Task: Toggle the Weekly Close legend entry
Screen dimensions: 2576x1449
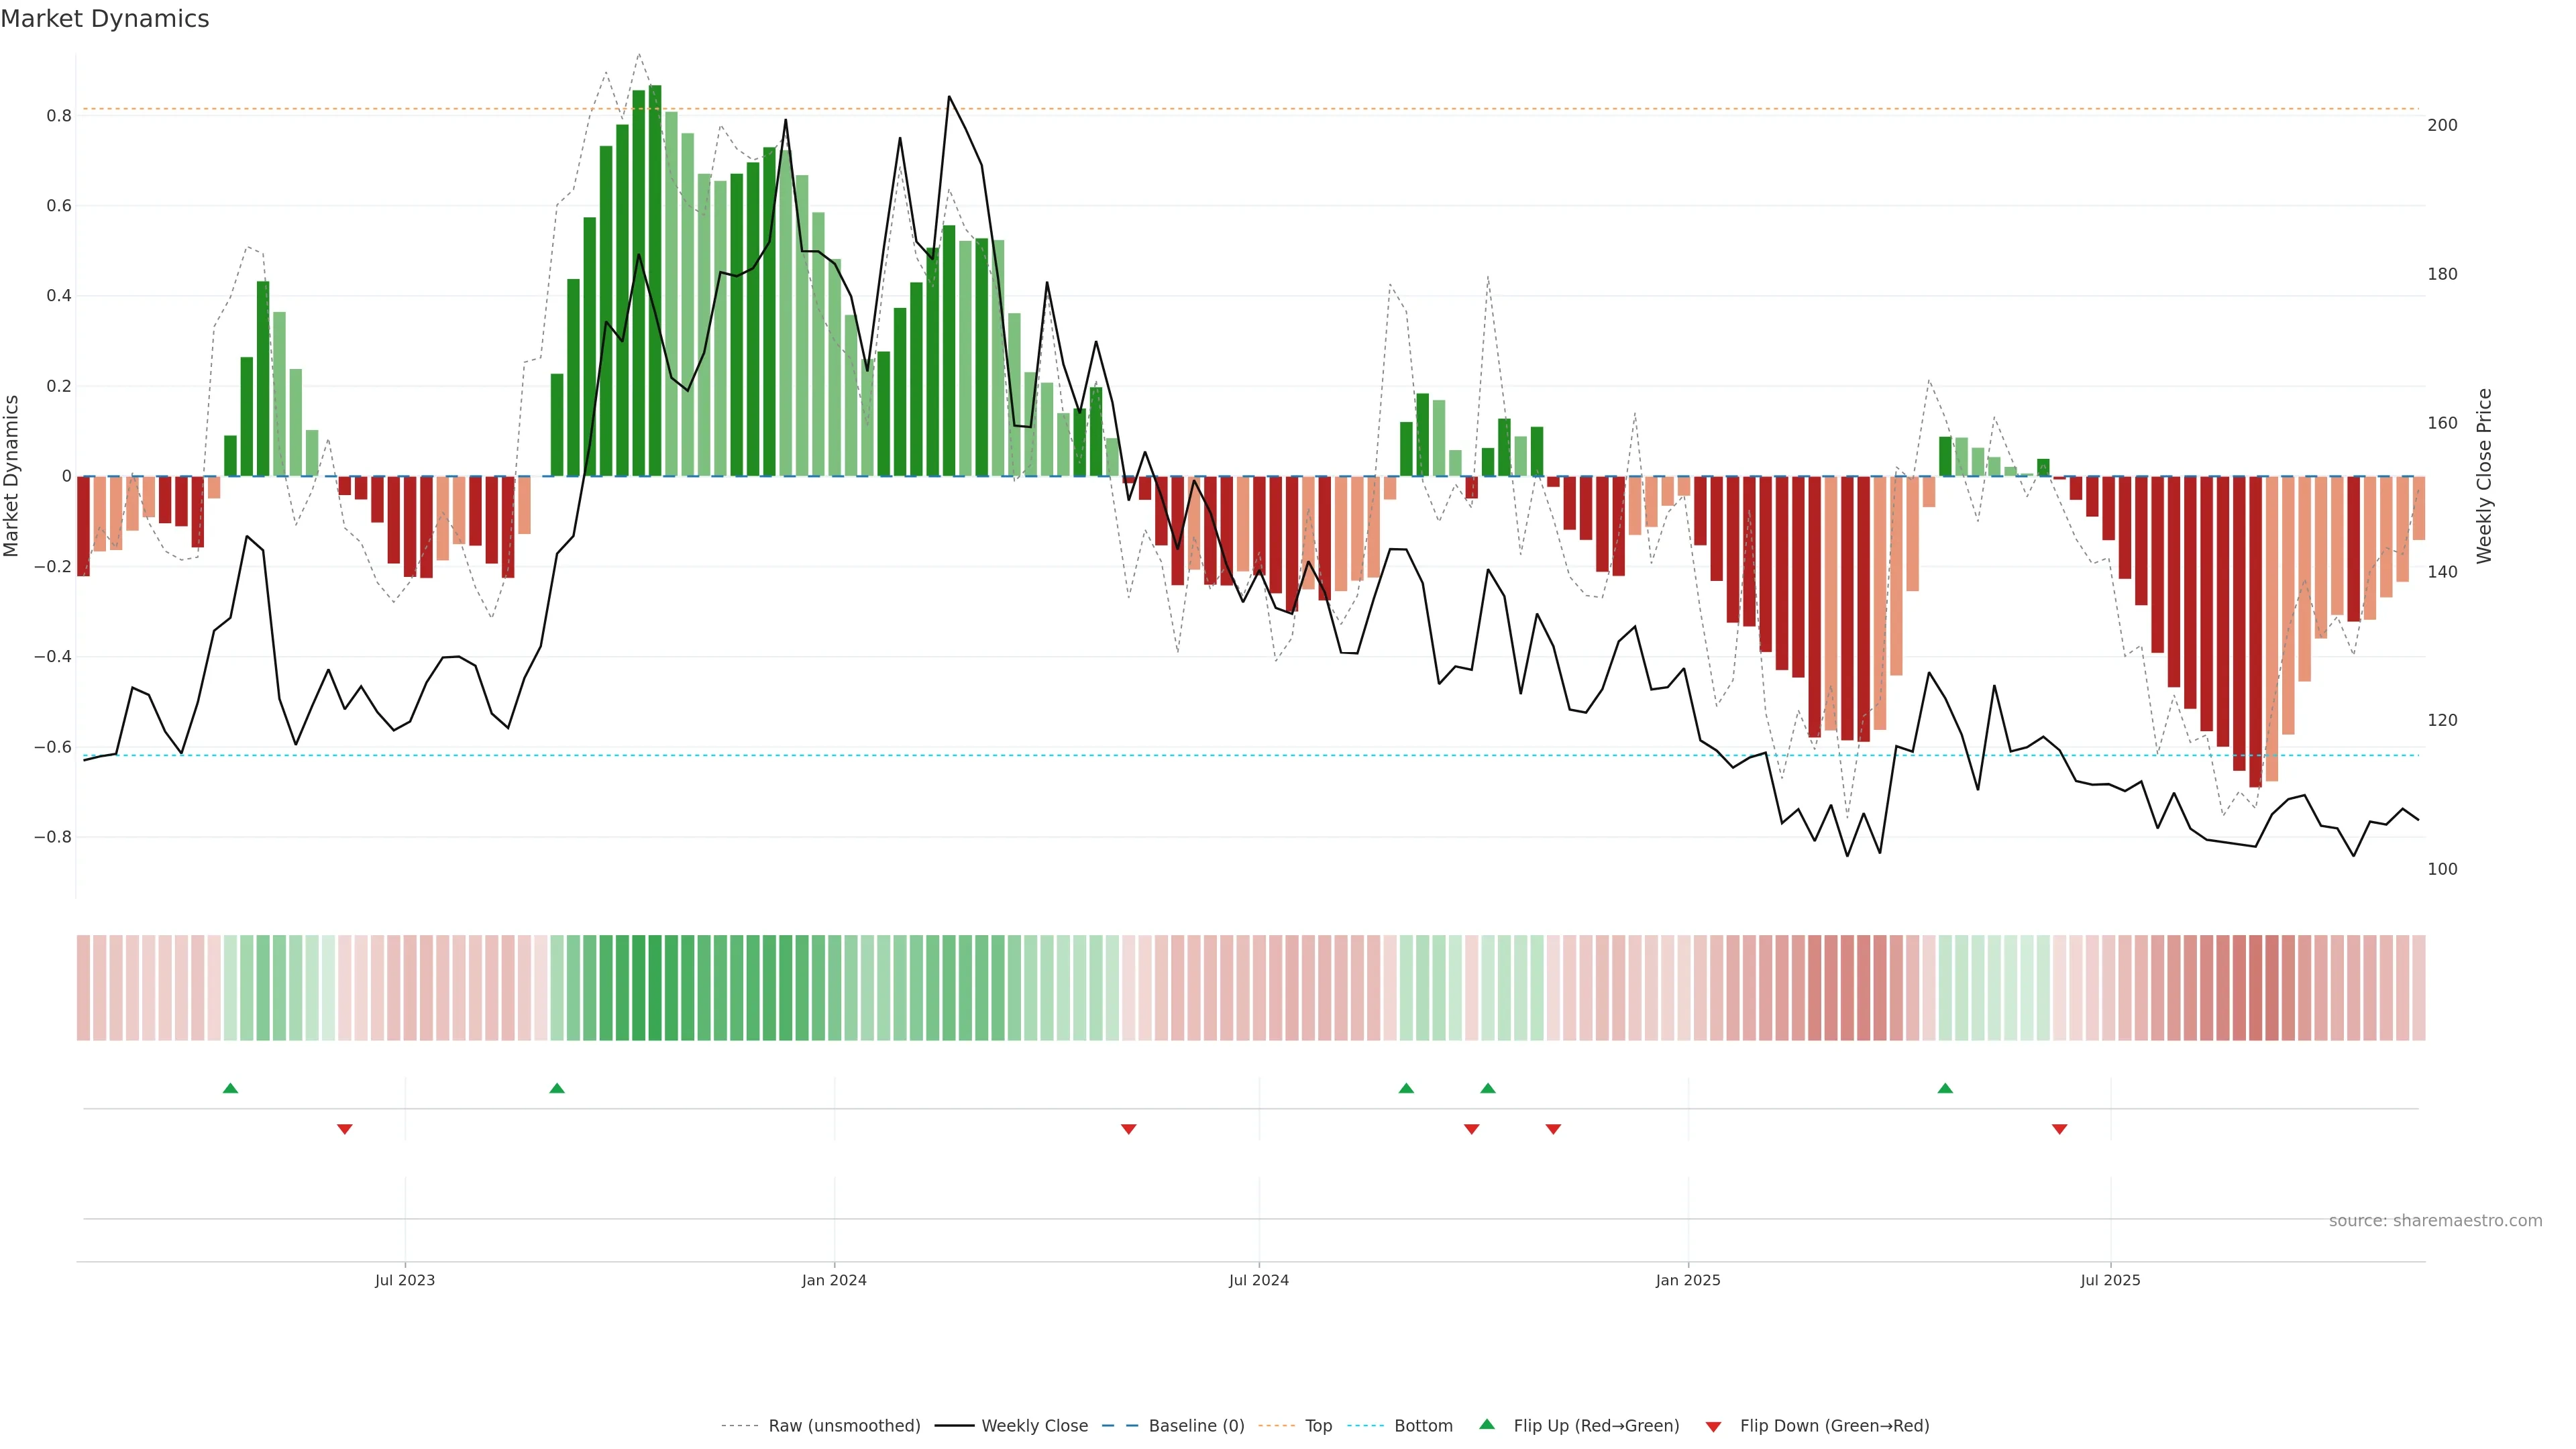Action: [x=1034, y=1426]
